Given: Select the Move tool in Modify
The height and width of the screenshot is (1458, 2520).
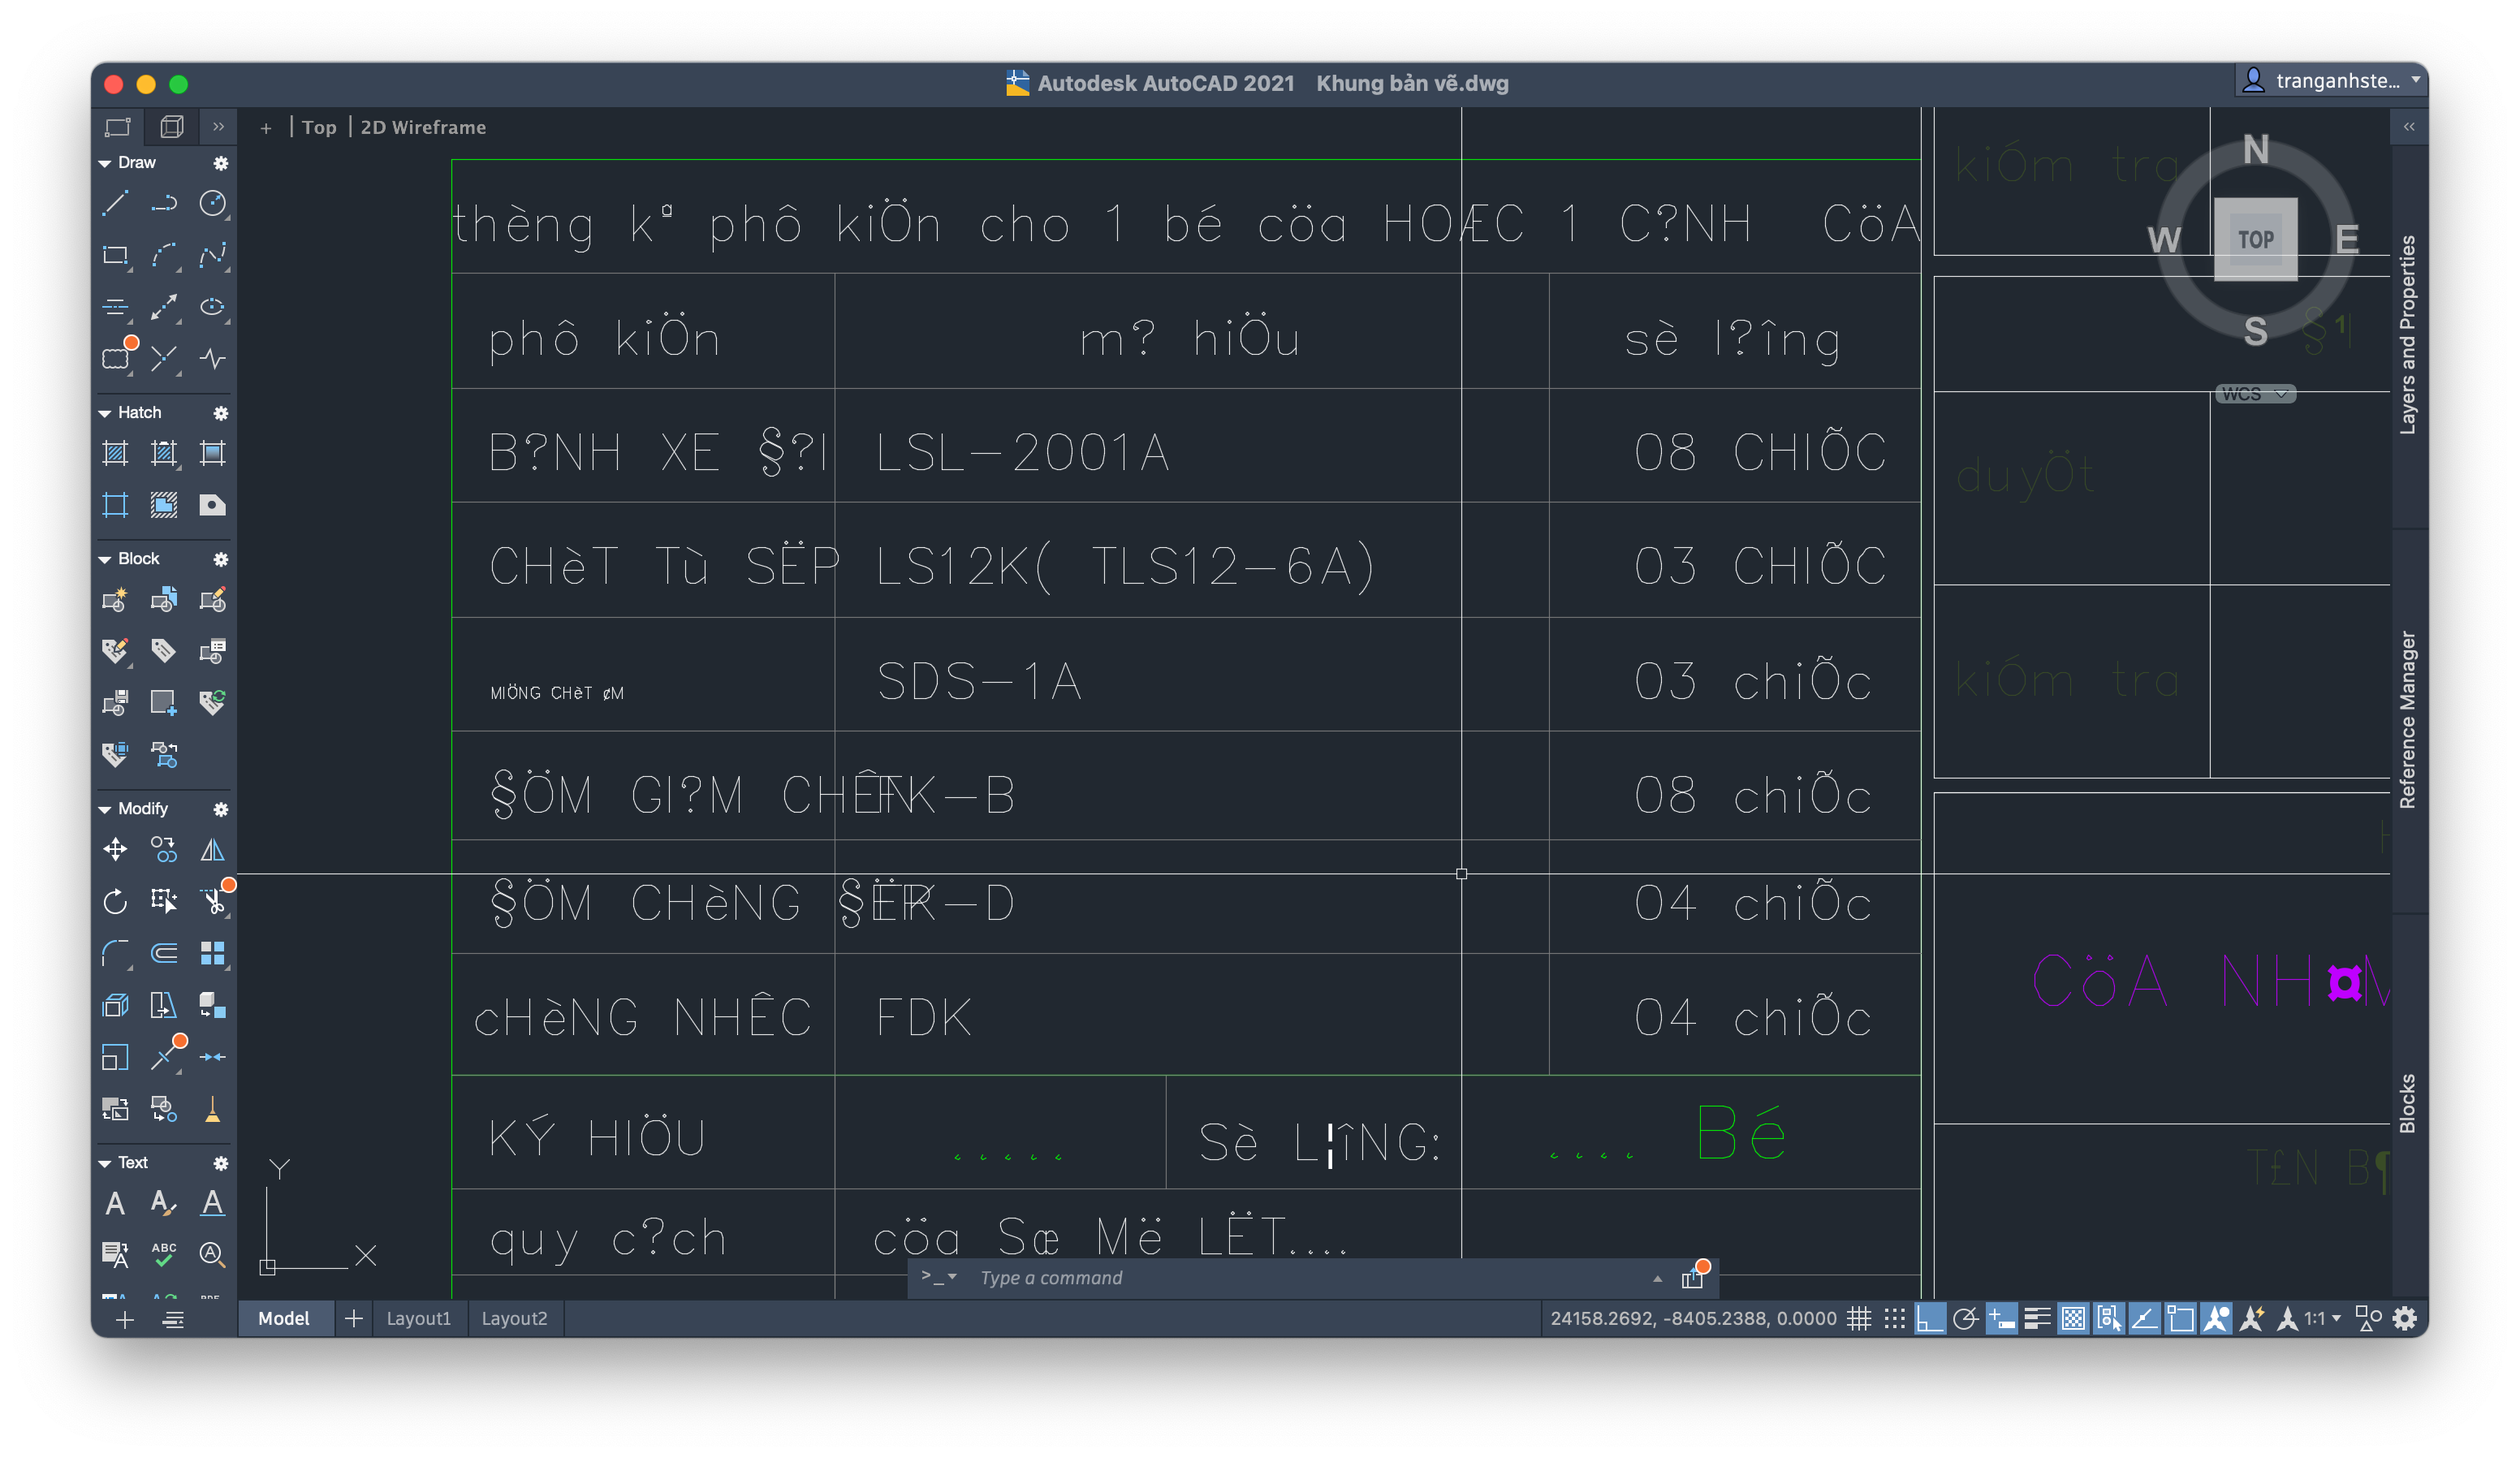Looking at the screenshot, I should point(115,850).
